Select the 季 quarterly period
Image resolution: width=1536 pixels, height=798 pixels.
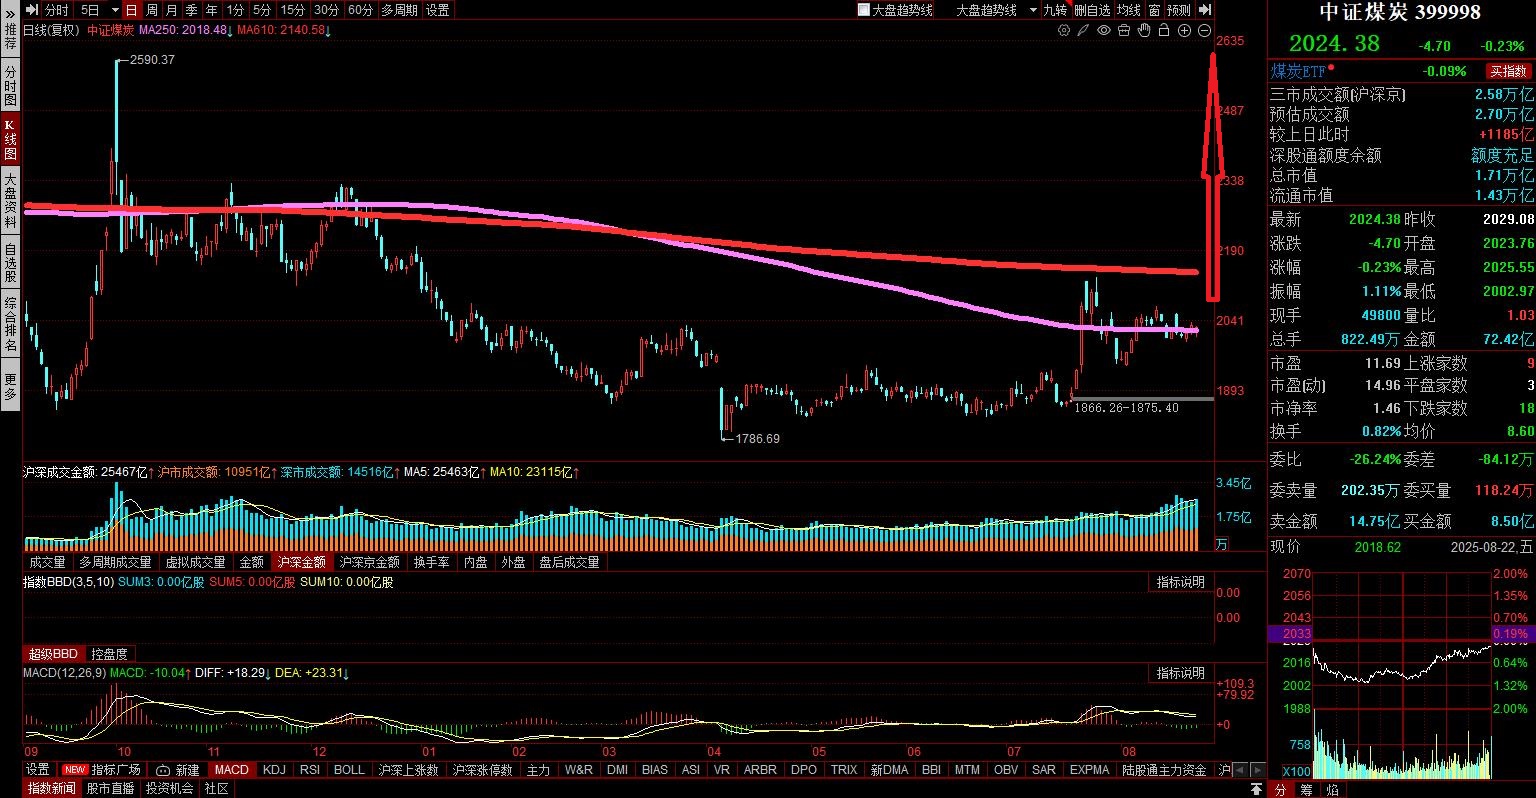191,10
